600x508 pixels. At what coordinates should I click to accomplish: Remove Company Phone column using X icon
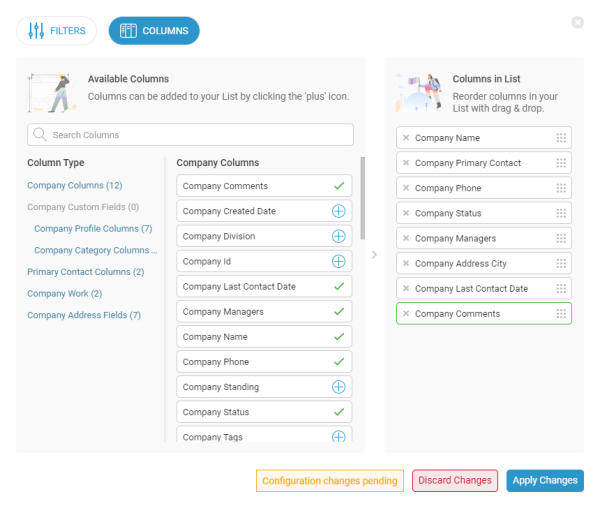pyautogui.click(x=405, y=188)
